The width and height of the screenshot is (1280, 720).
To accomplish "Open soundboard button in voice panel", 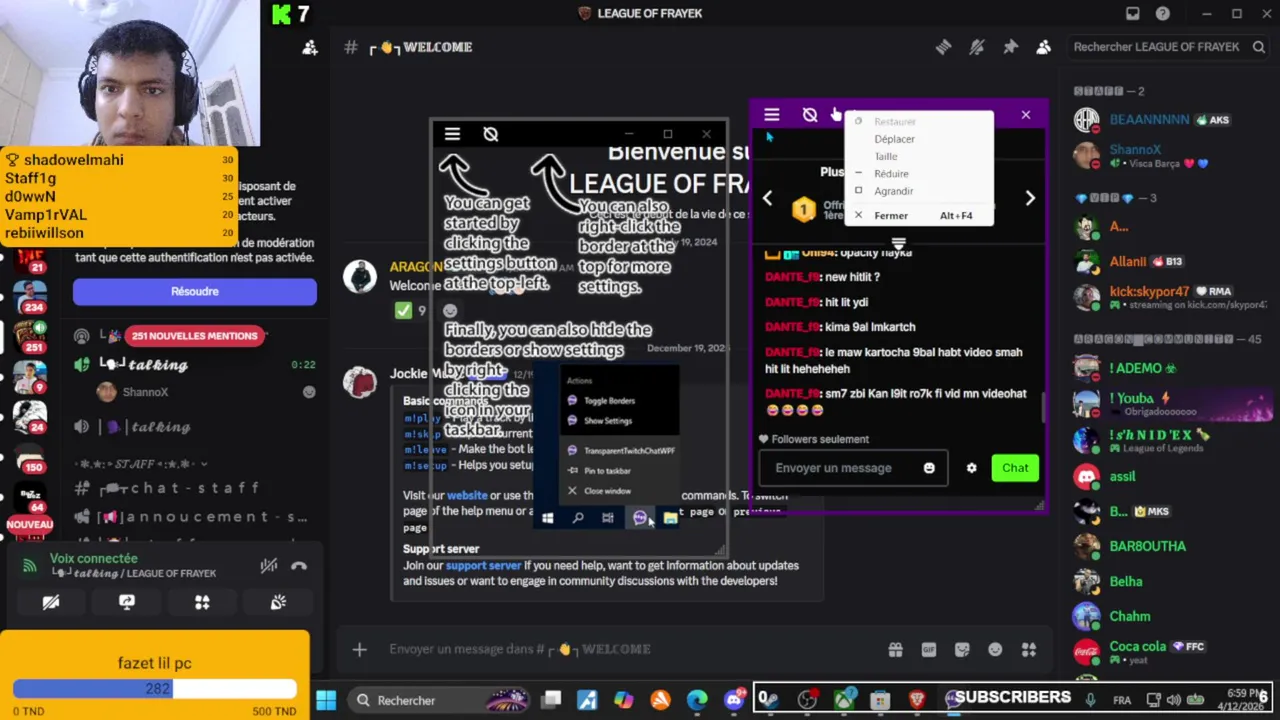I will 278,602.
